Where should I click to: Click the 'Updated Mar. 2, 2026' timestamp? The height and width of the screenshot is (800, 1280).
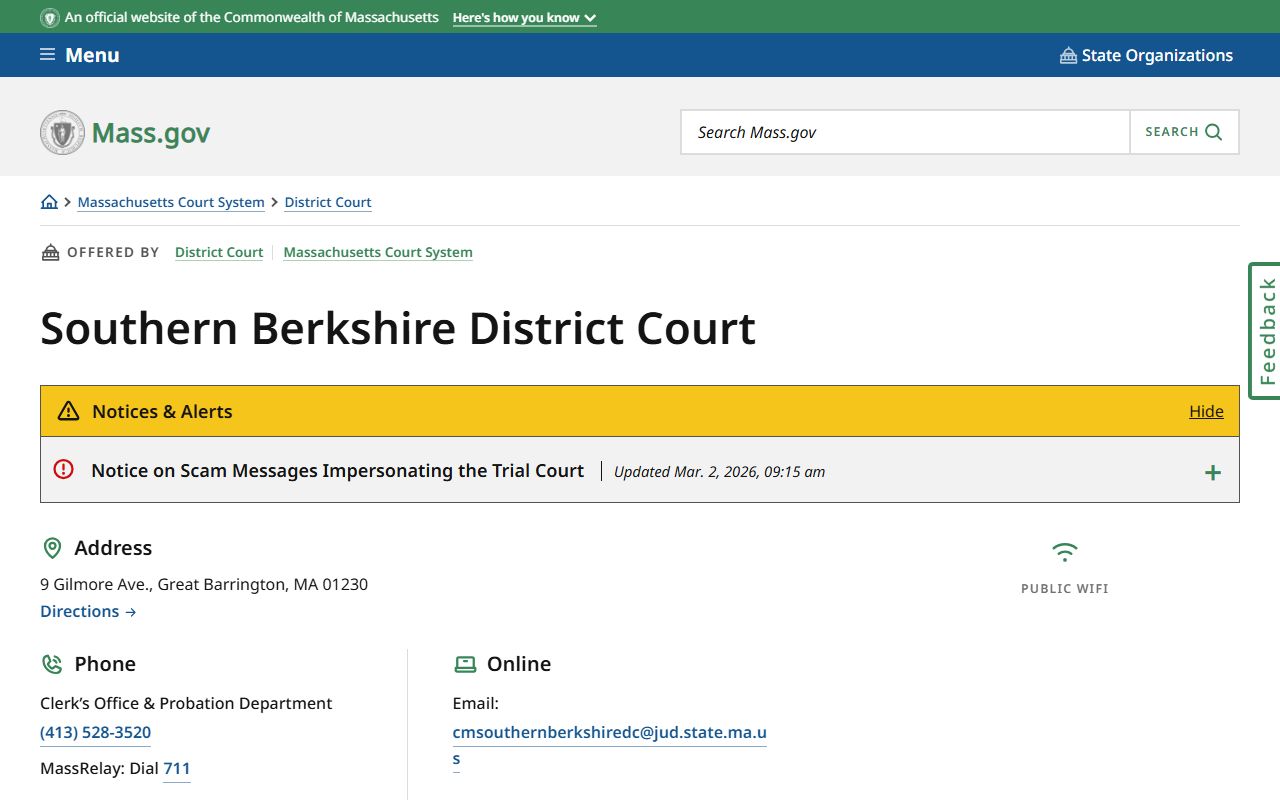click(x=720, y=472)
